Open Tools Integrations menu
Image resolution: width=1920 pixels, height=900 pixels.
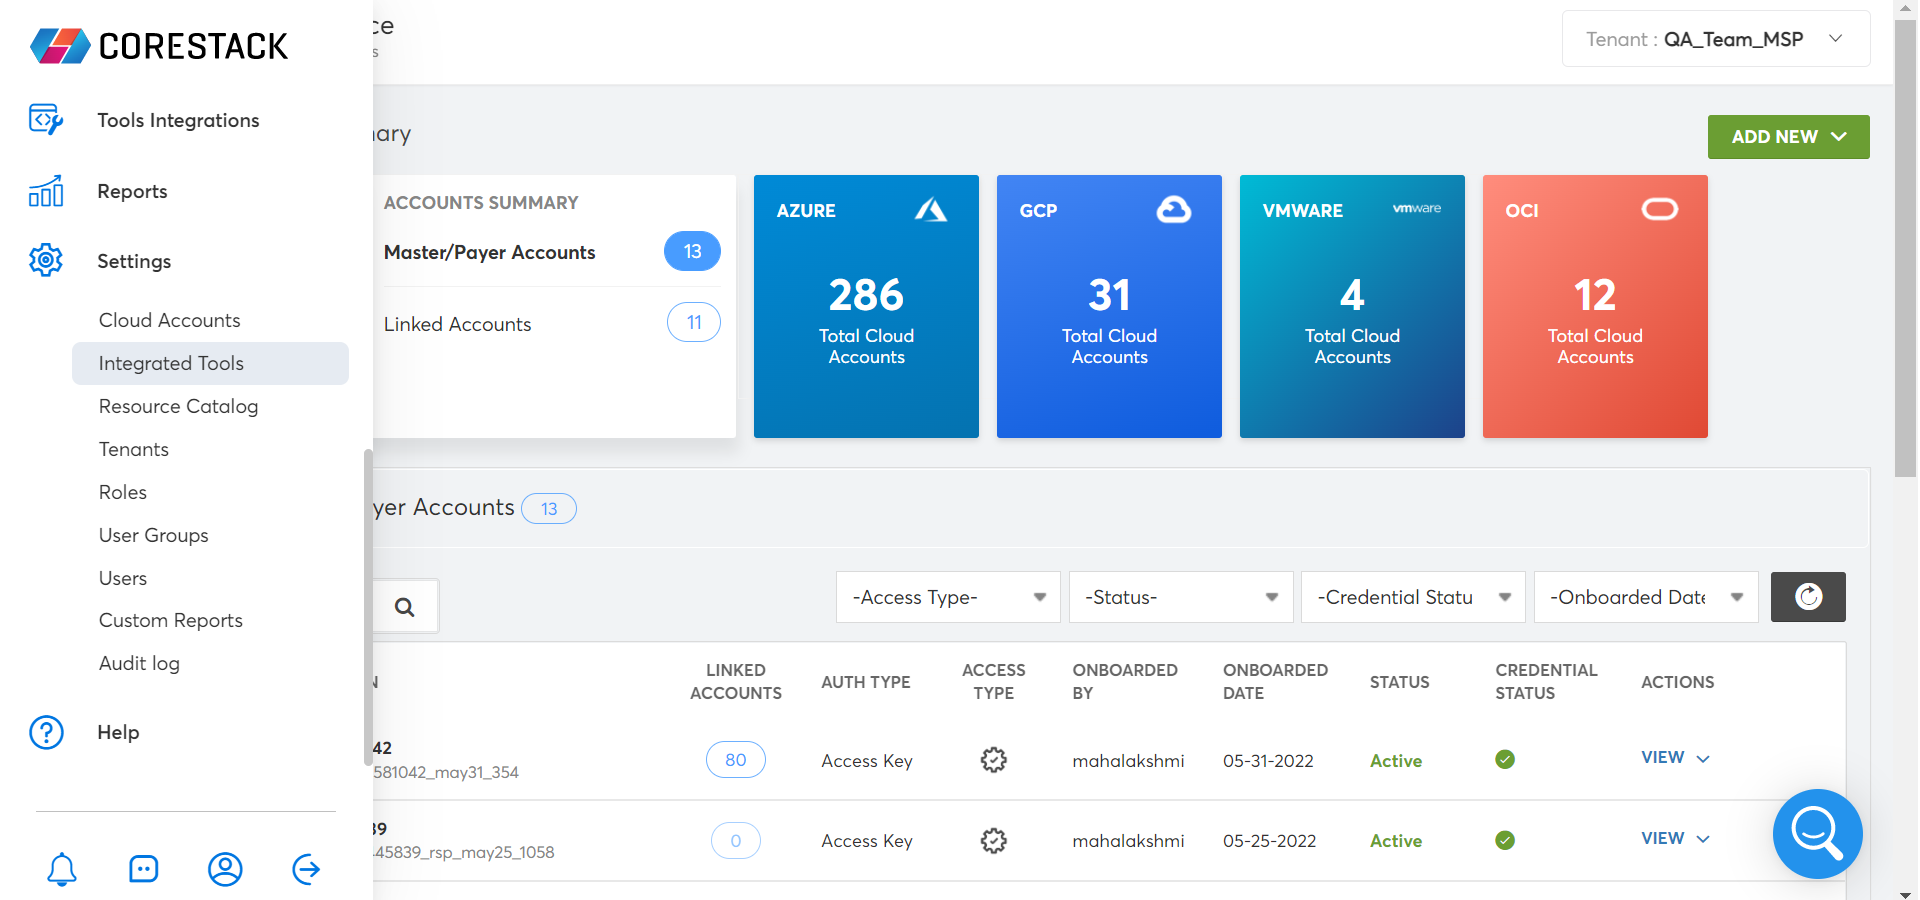pyautogui.click(x=178, y=120)
